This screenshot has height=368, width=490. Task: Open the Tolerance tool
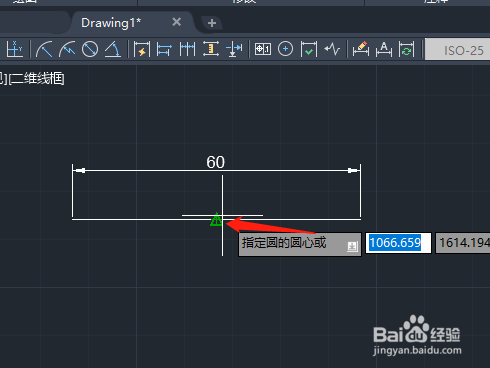[263, 49]
